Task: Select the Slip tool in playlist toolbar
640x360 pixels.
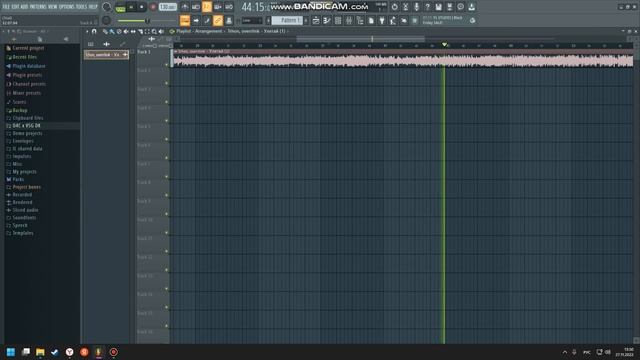Action: [133, 31]
